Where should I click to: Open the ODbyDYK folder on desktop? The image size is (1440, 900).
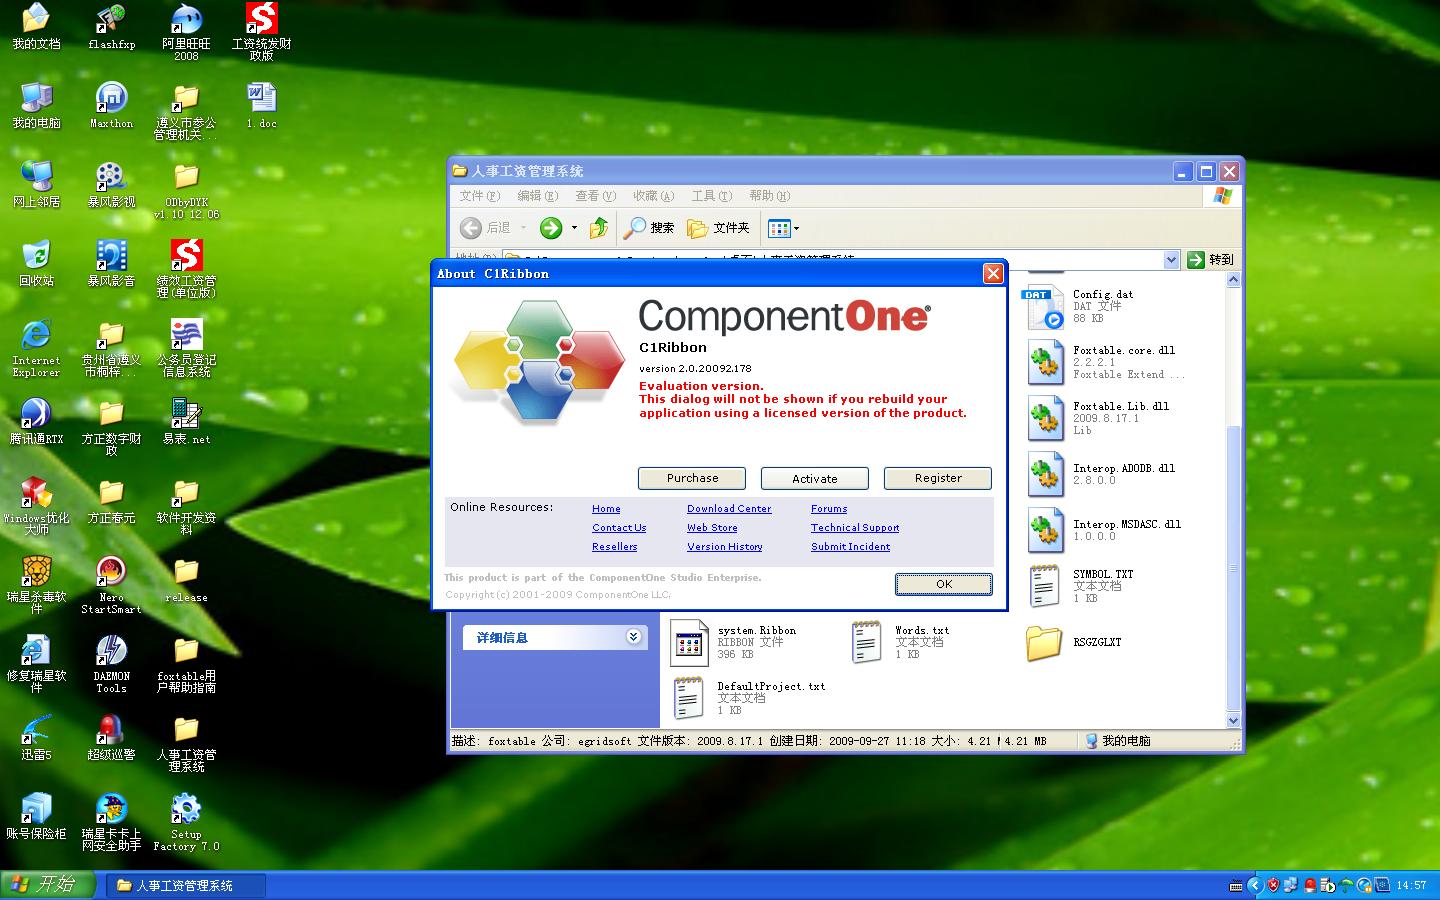[x=186, y=189]
